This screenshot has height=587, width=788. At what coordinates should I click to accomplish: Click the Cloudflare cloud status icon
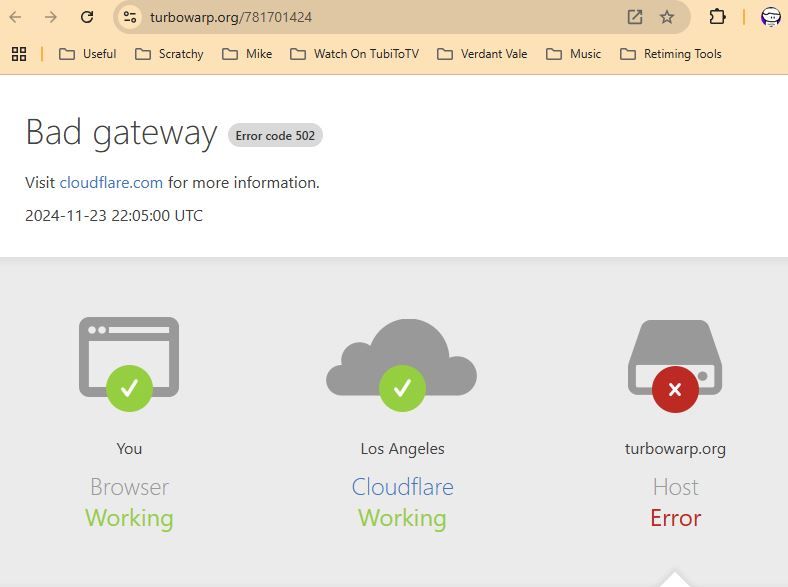[x=402, y=365]
